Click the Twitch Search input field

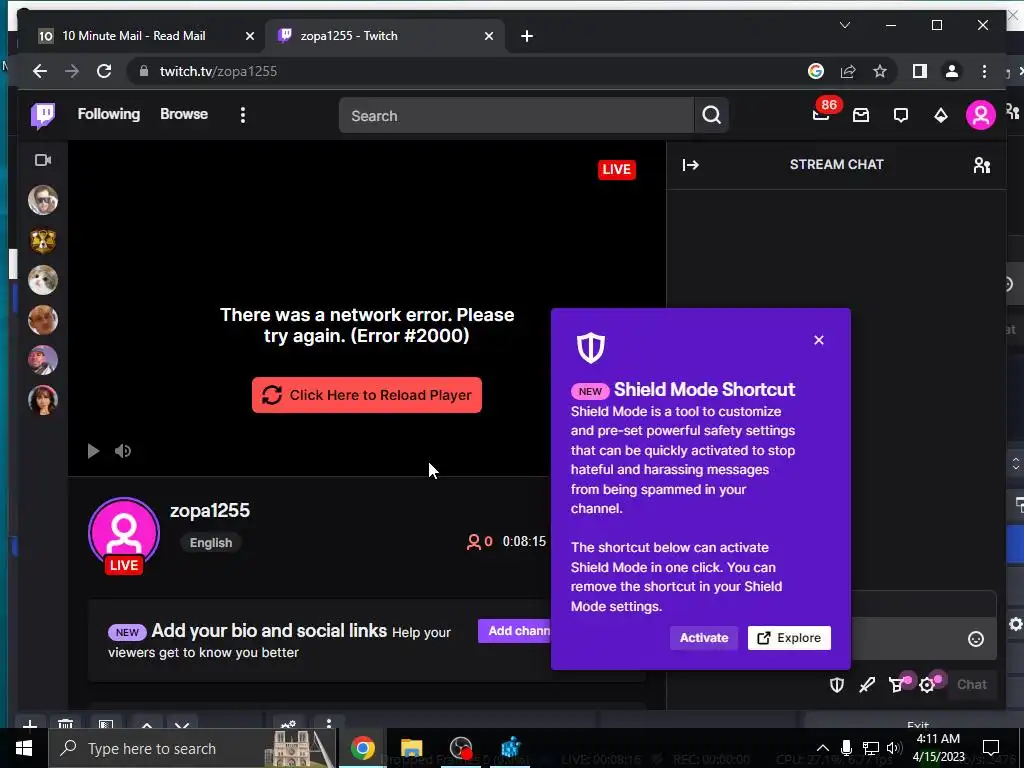pos(516,116)
